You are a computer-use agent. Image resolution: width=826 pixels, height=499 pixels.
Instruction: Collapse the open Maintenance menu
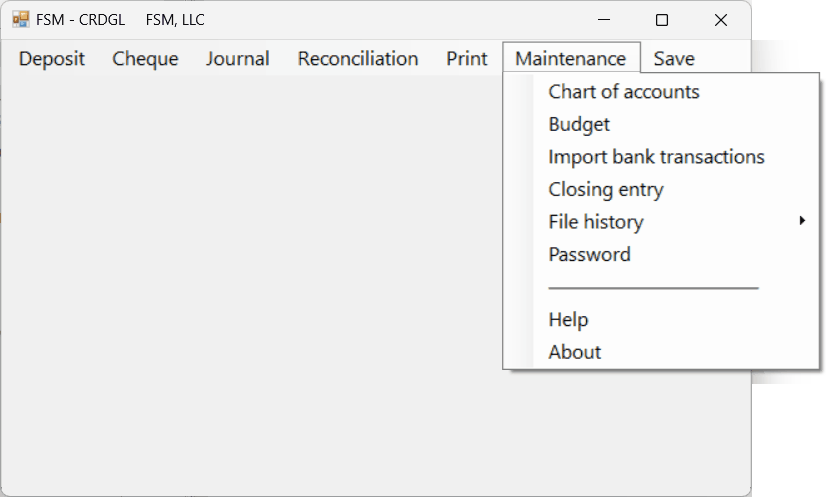571,58
